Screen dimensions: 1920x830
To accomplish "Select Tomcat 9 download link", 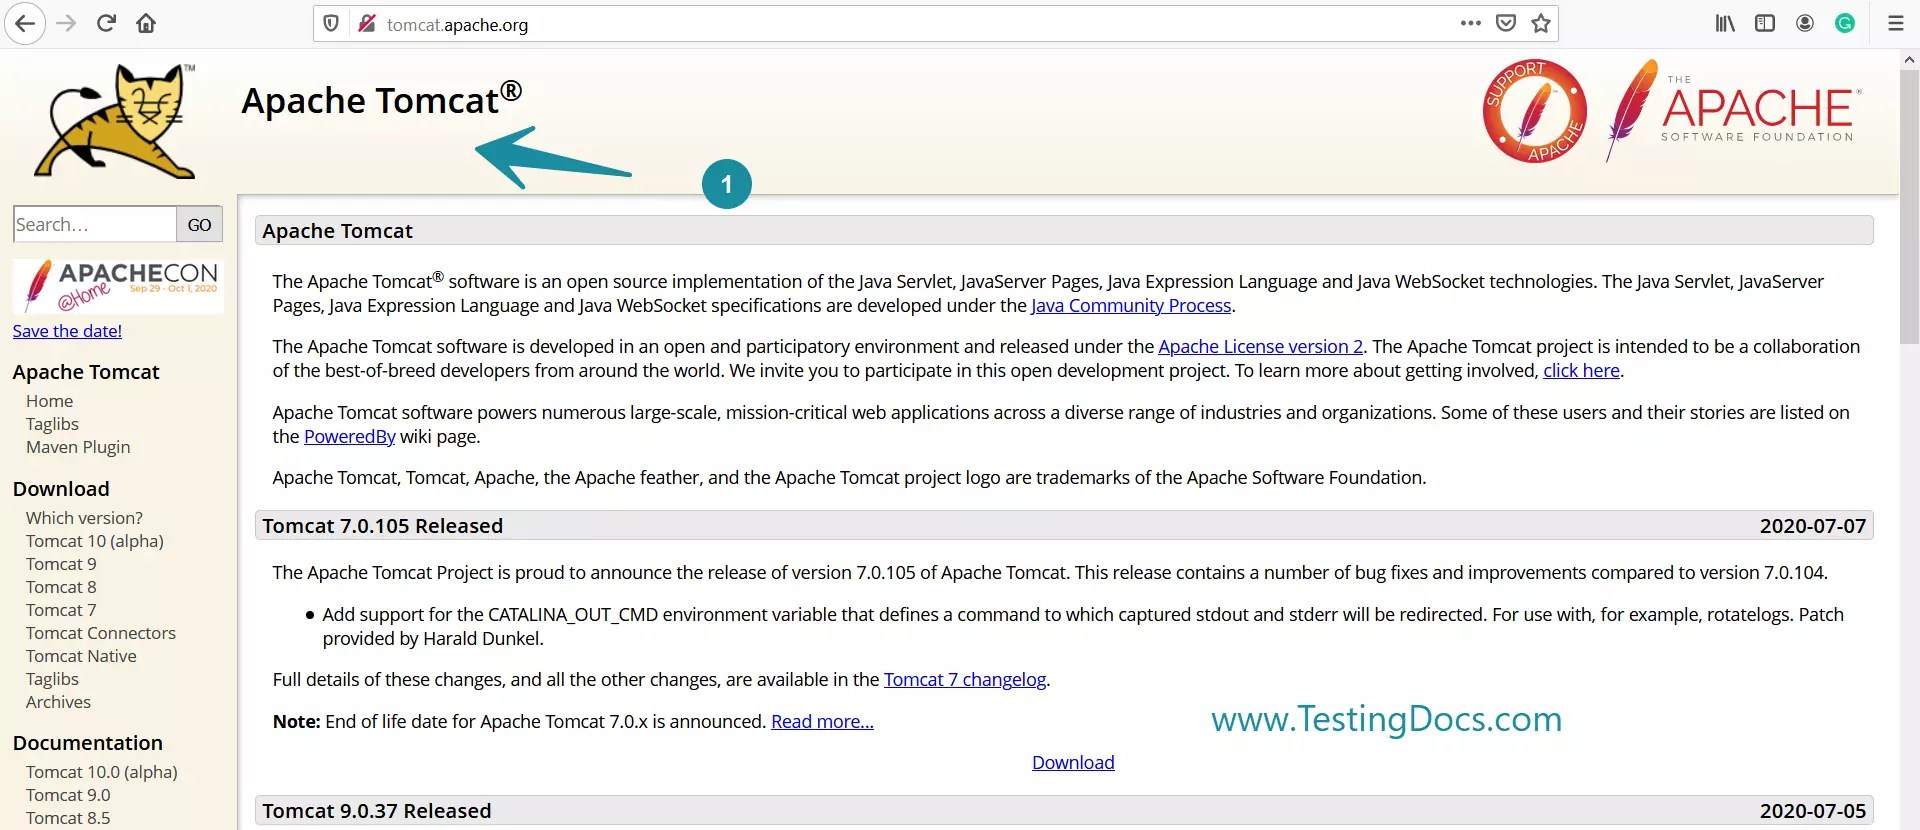I will point(61,564).
